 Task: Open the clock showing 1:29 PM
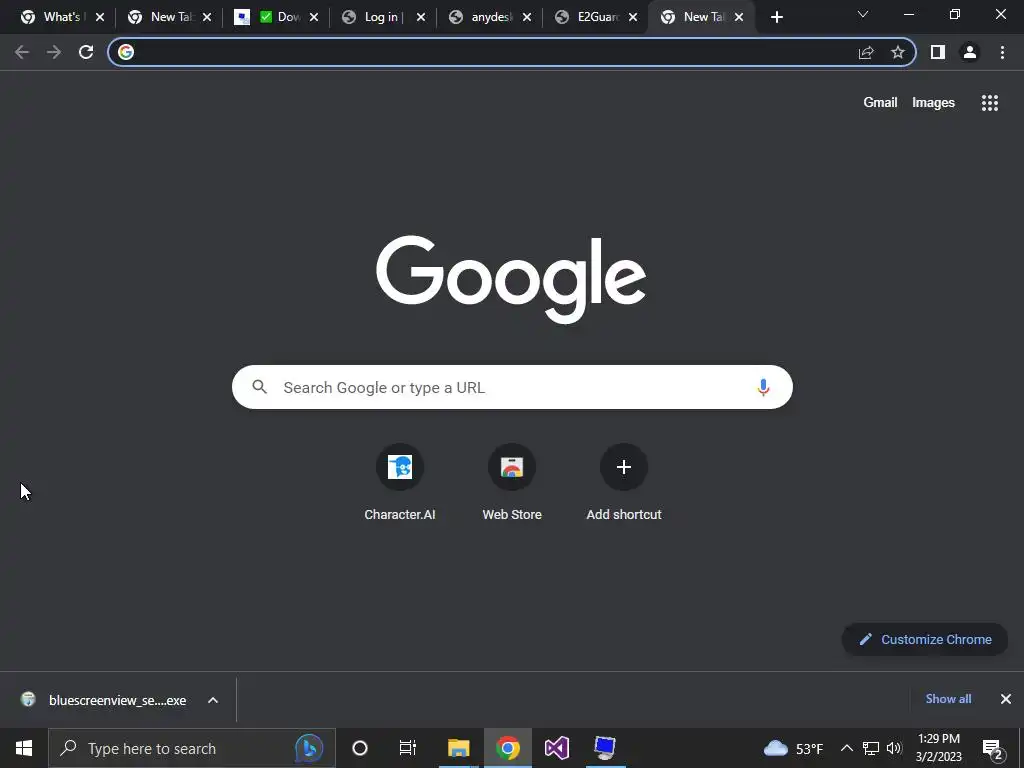point(938,748)
